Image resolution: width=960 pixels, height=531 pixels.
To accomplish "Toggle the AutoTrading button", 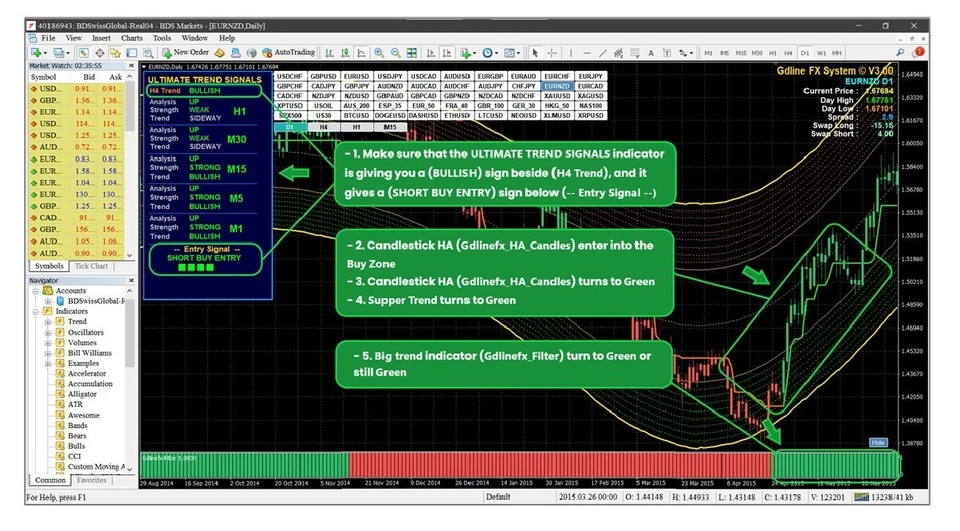I will click(288, 53).
